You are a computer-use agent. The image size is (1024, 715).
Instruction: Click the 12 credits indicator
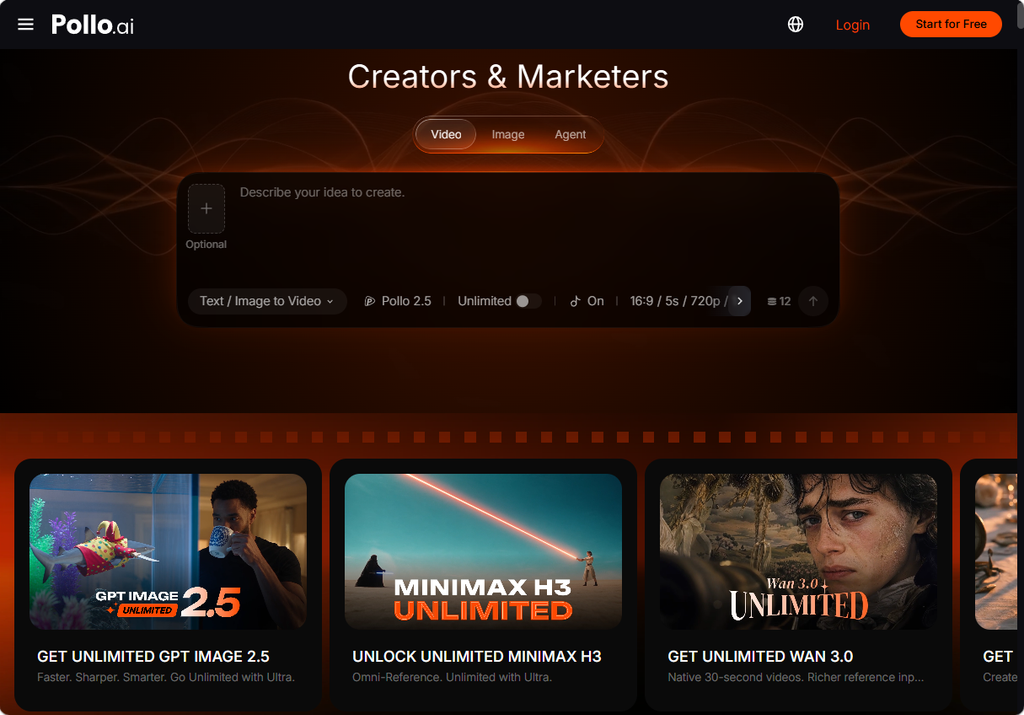(778, 301)
